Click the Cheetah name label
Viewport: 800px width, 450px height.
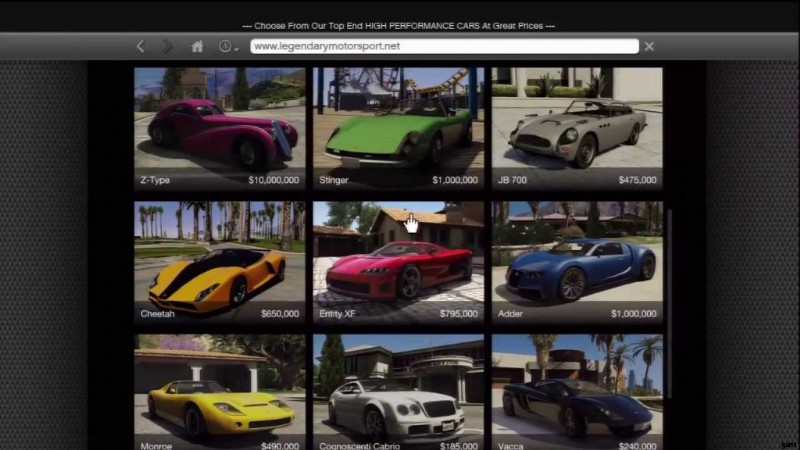tap(157, 314)
